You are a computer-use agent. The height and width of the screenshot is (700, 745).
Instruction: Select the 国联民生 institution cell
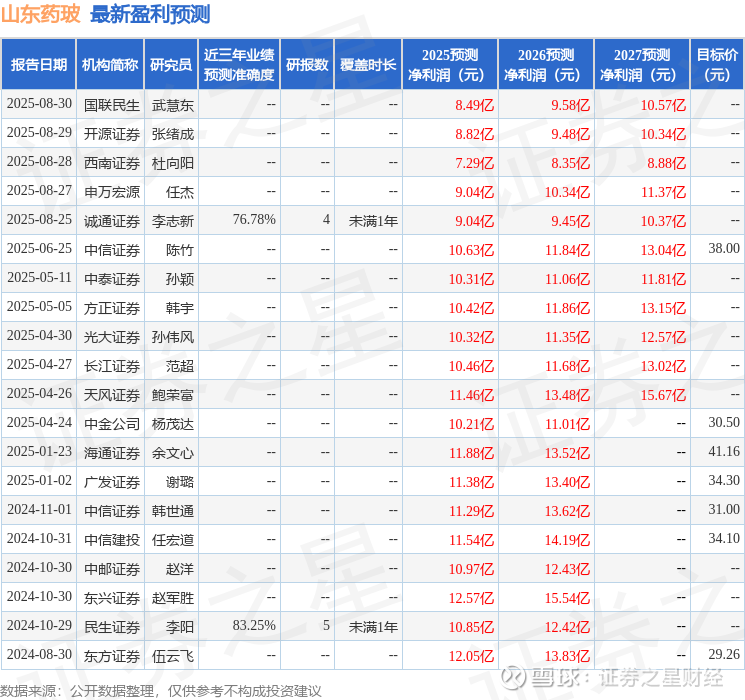(x=112, y=105)
